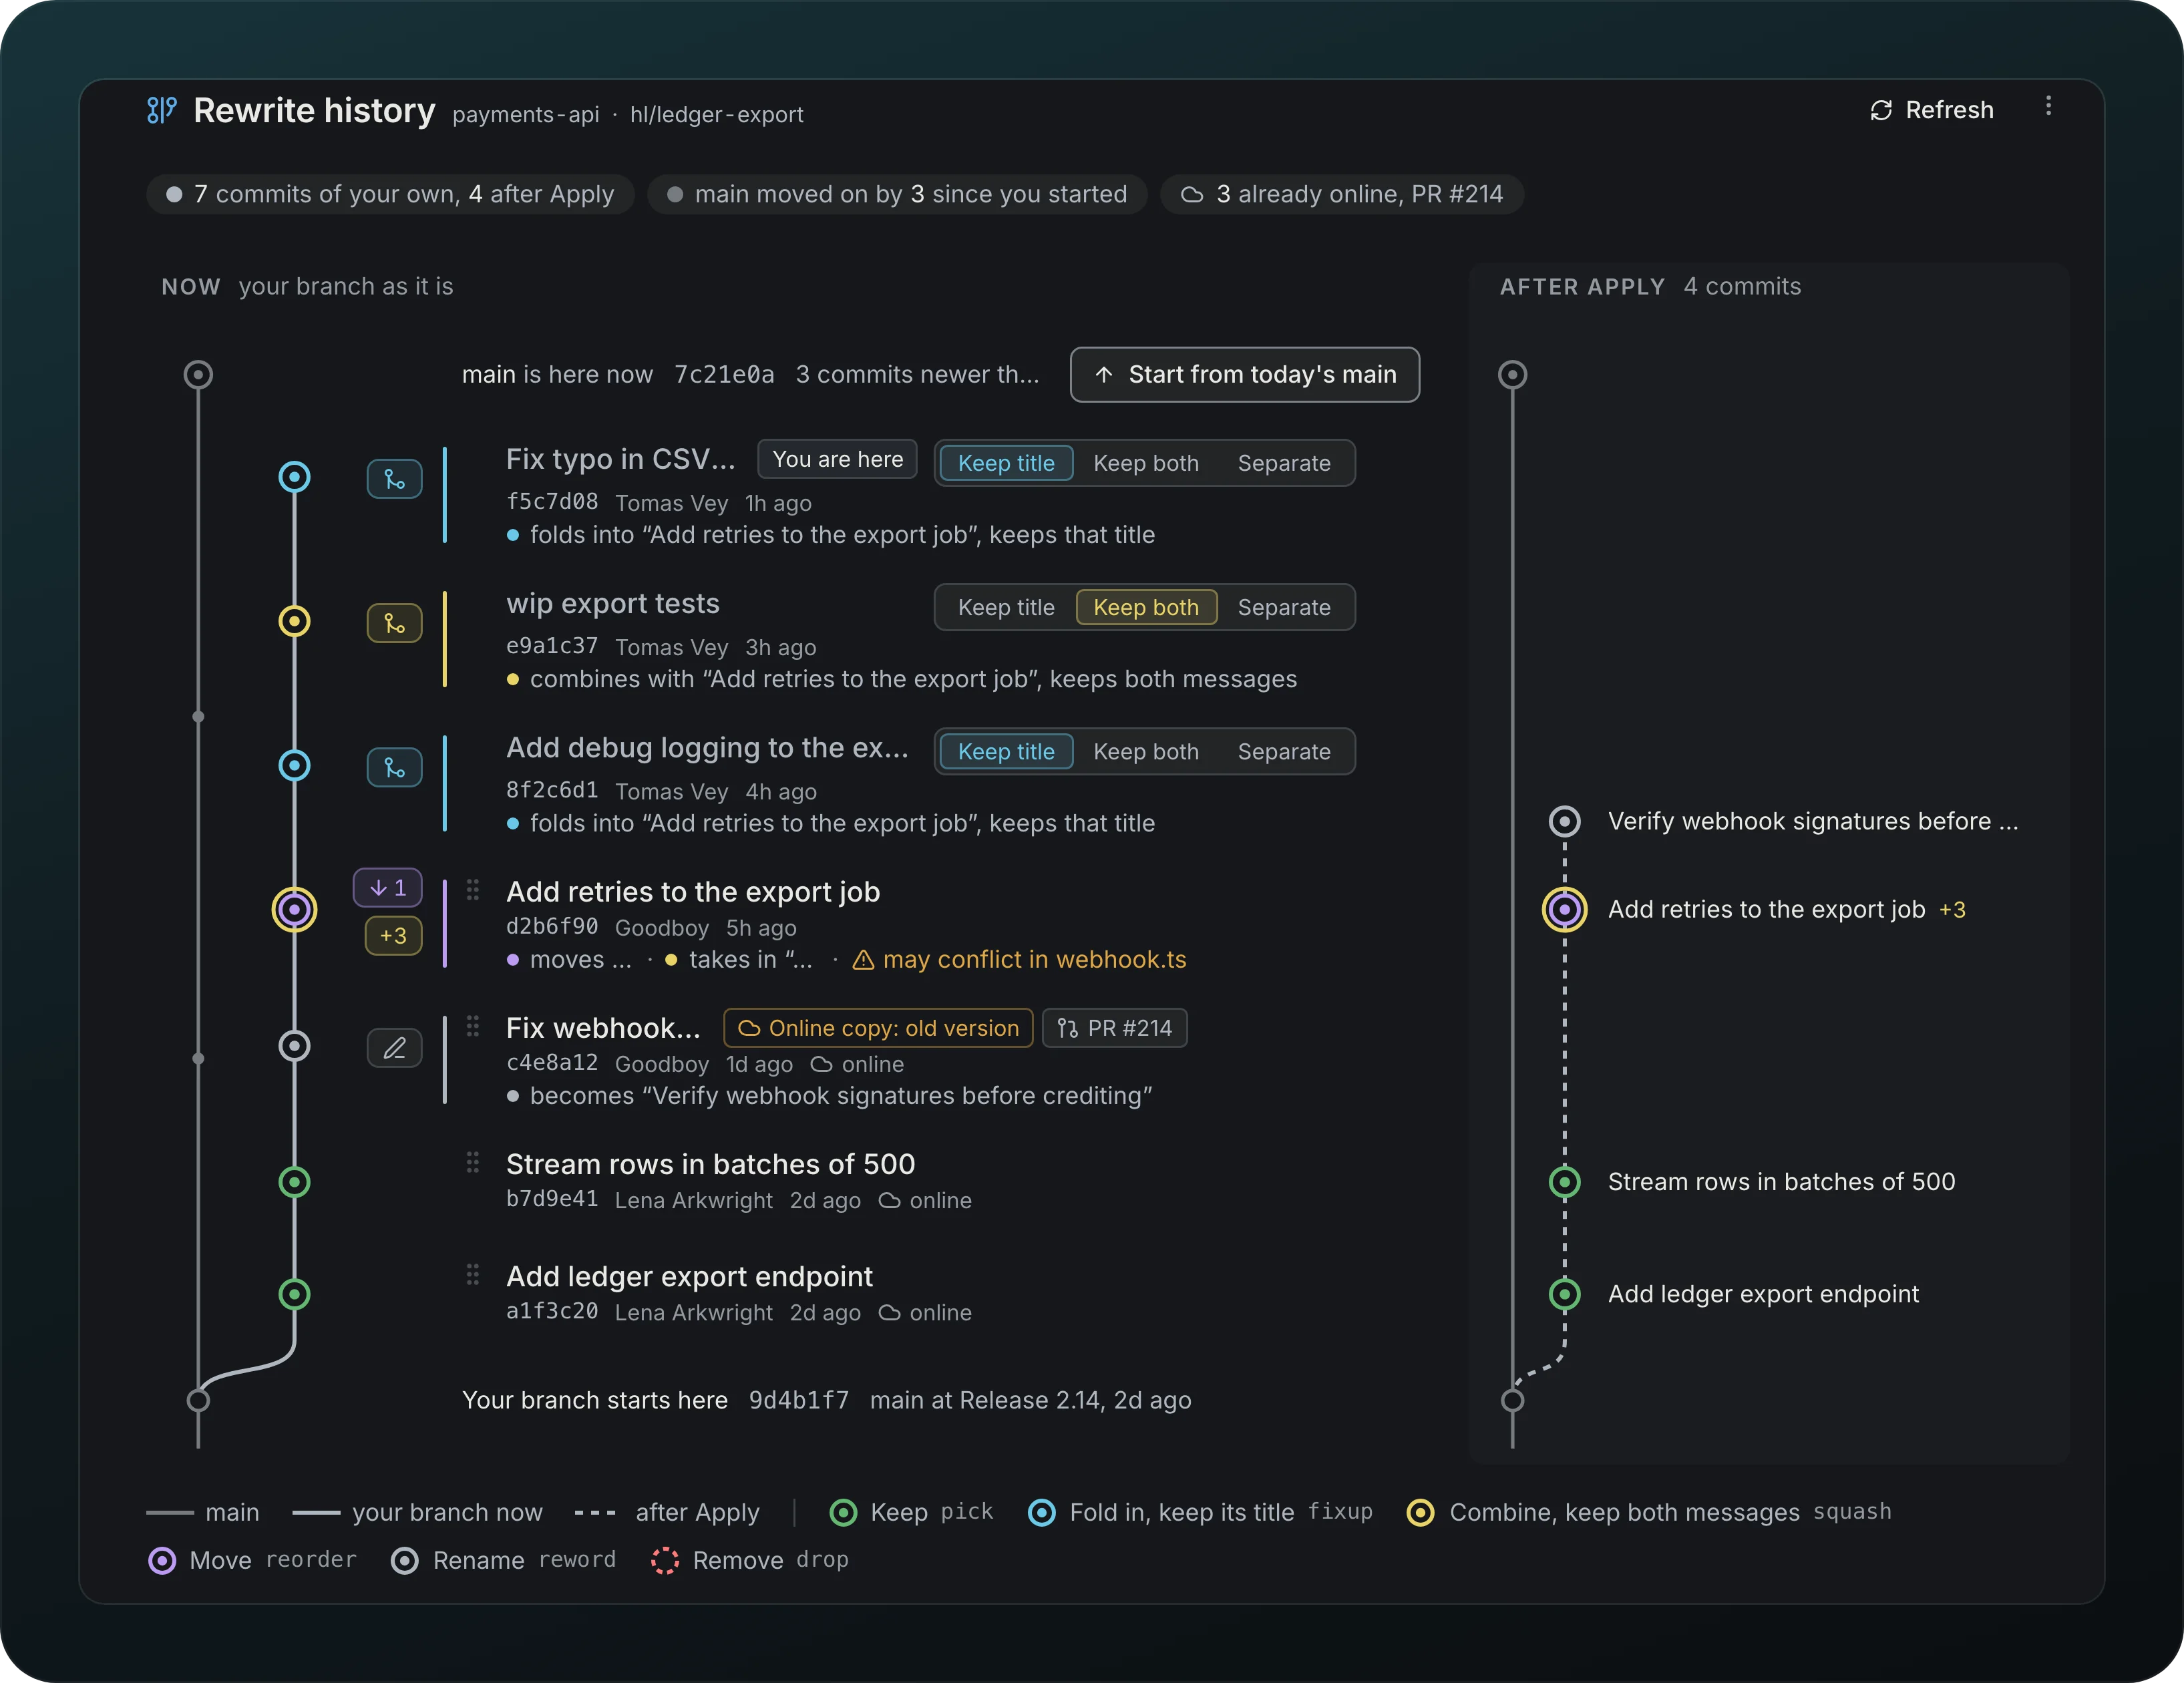Click the Combine squash legend icon

(1421, 1513)
